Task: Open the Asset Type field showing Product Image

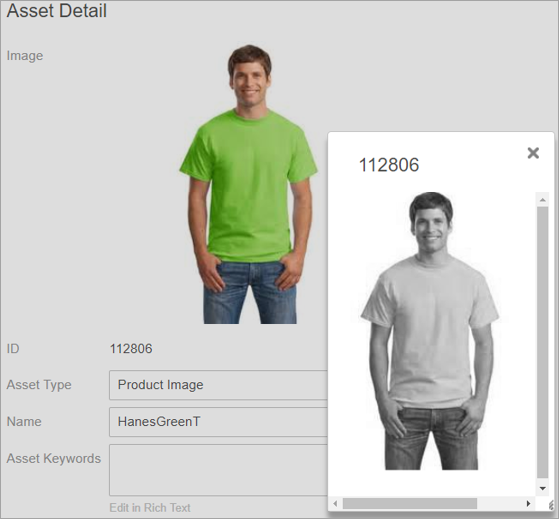Action: 218,385
